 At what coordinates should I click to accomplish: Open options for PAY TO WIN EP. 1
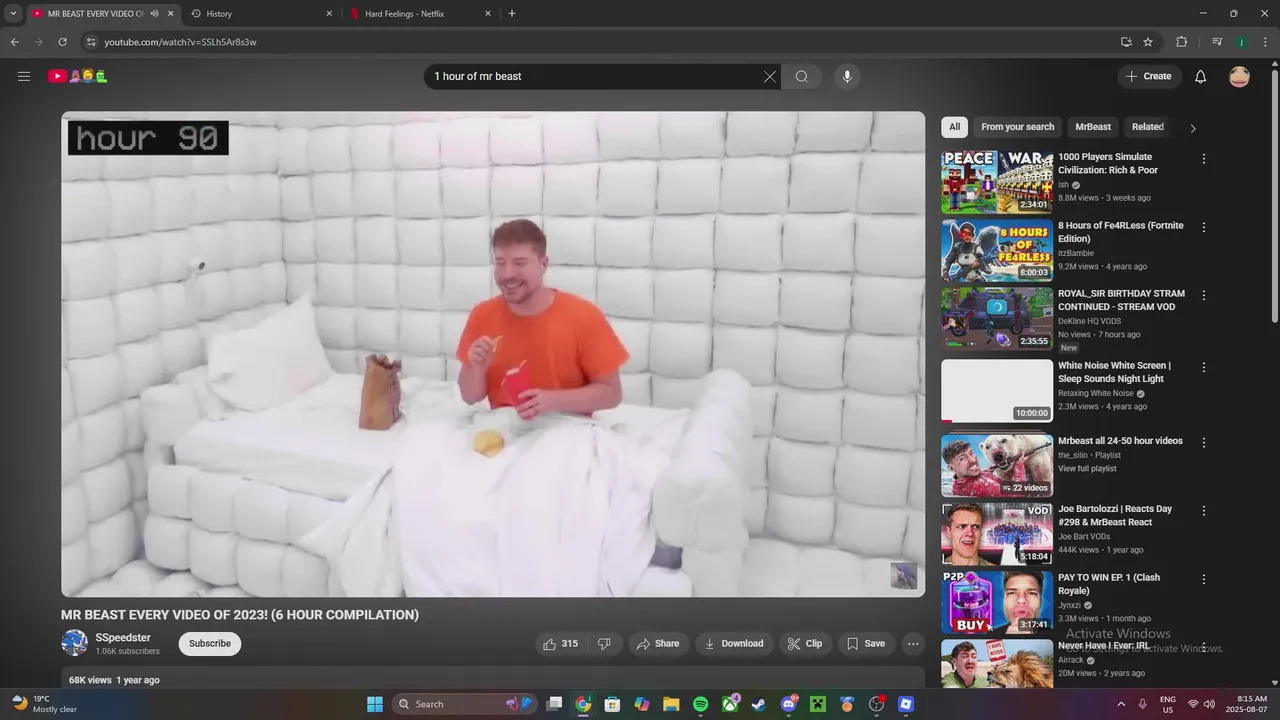click(x=1204, y=579)
